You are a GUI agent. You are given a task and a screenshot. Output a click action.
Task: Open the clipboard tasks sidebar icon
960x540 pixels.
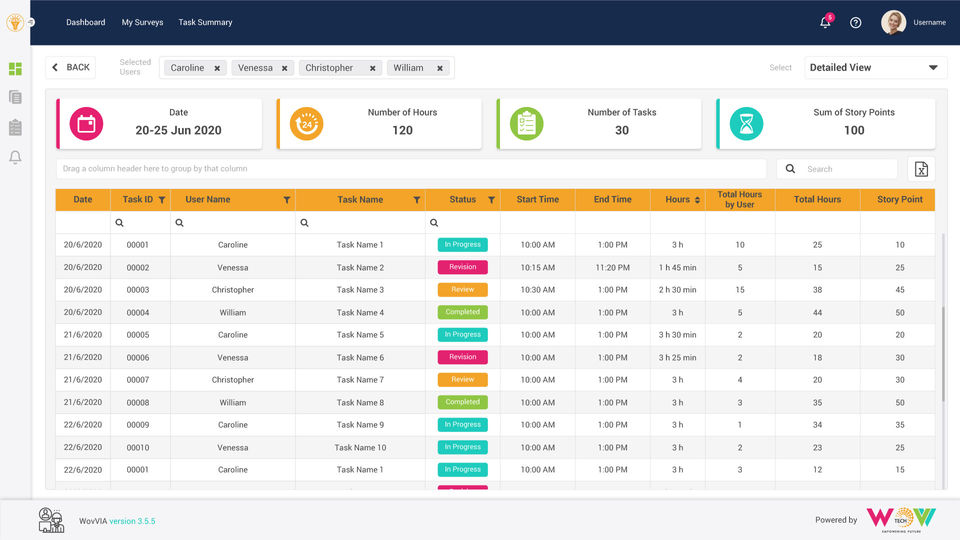click(x=15, y=127)
